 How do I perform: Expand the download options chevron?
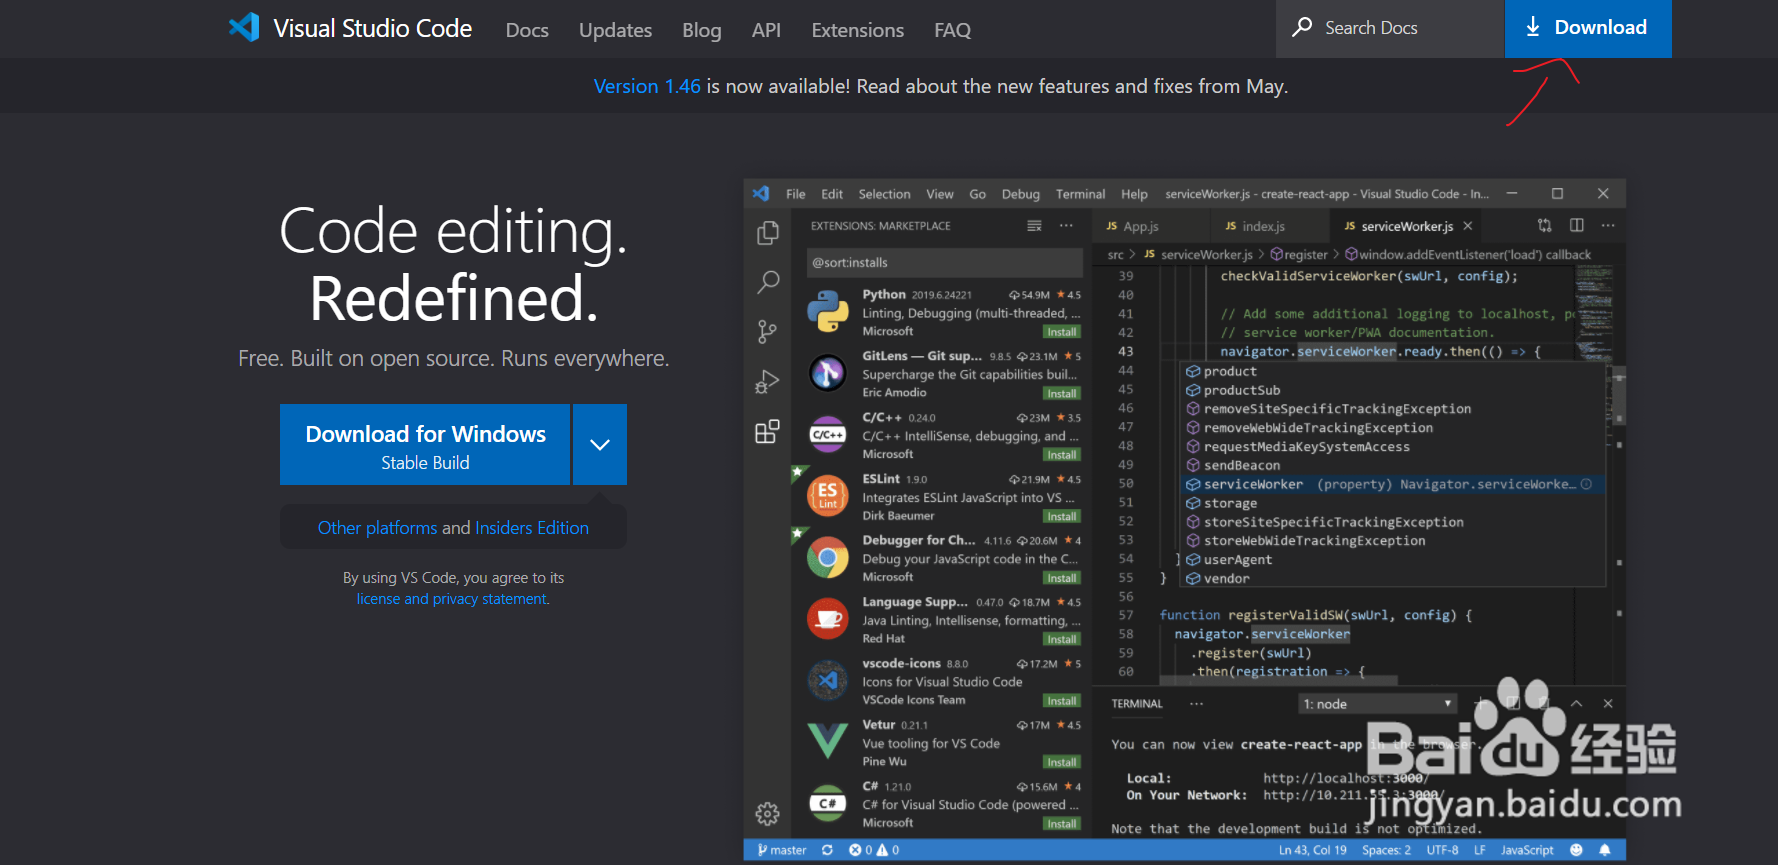point(600,444)
